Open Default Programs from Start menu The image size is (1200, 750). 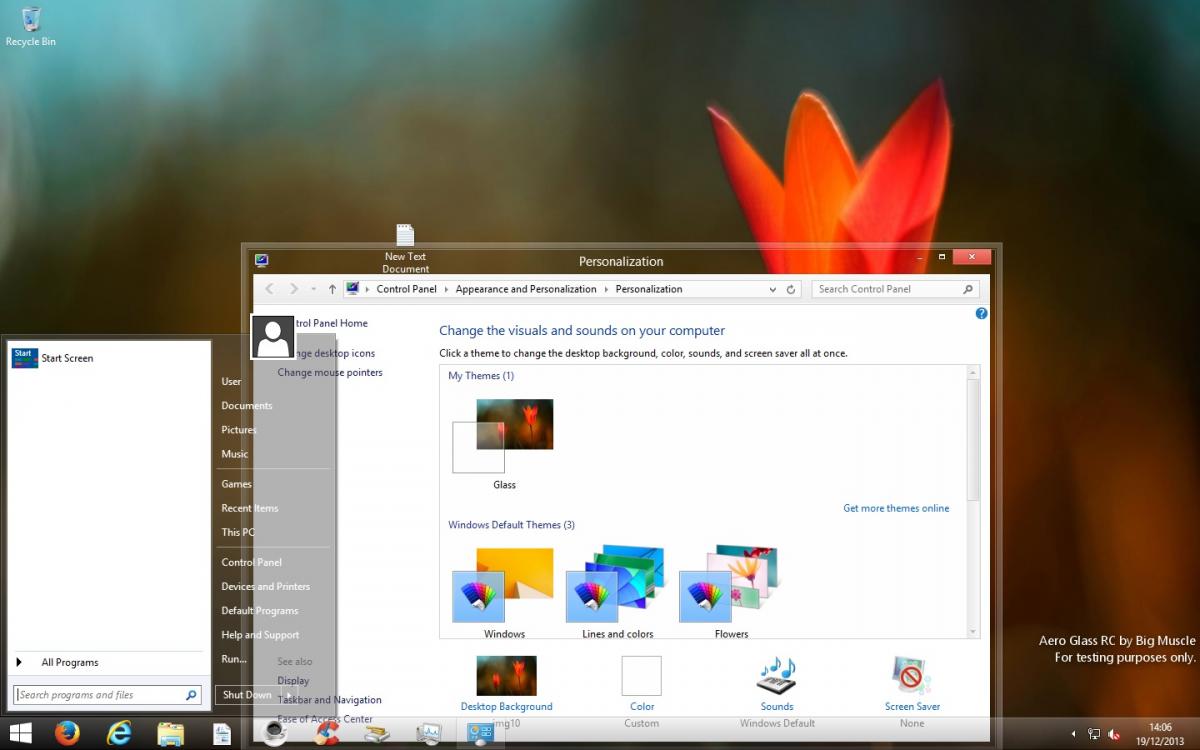pyautogui.click(x=260, y=610)
